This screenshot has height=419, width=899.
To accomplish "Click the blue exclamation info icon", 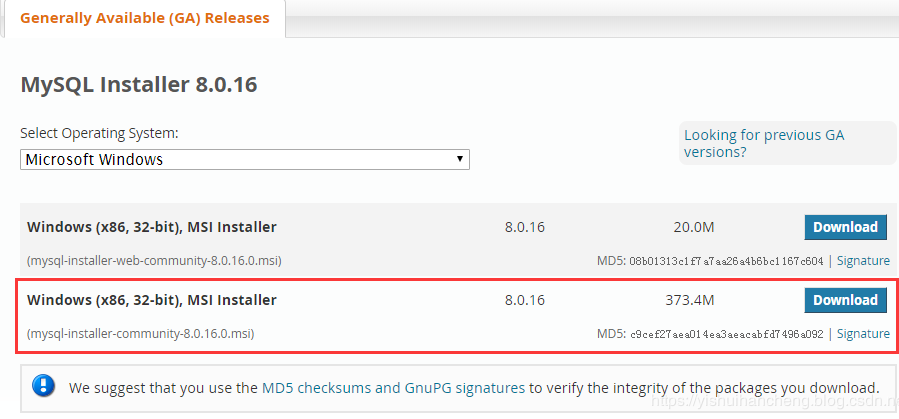I will pyautogui.click(x=44, y=386).
